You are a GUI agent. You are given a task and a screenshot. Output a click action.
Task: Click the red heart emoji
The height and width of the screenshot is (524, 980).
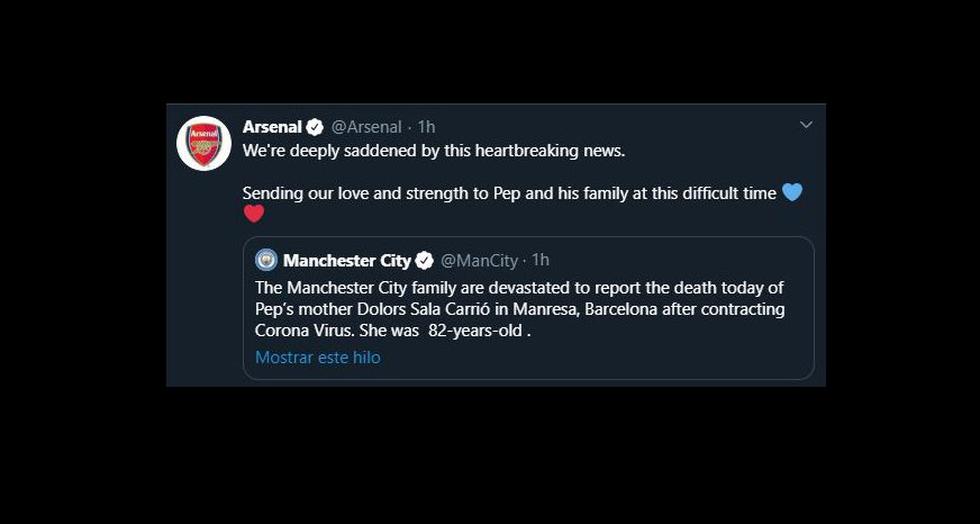(254, 213)
